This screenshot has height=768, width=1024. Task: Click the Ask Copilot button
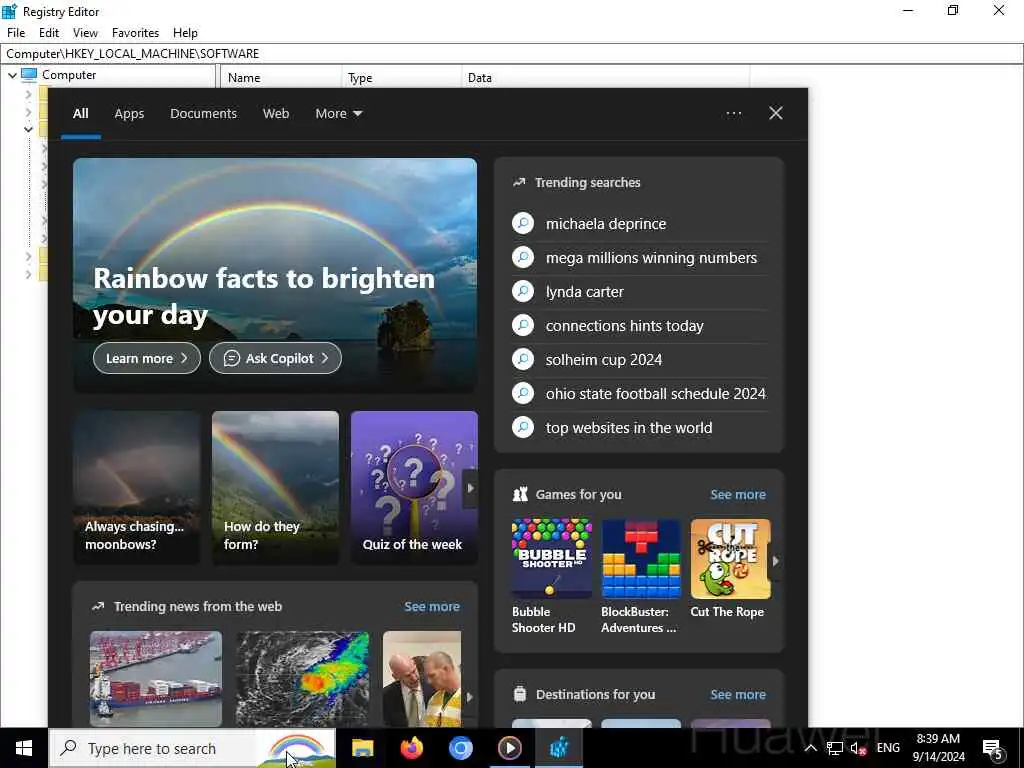pos(275,359)
